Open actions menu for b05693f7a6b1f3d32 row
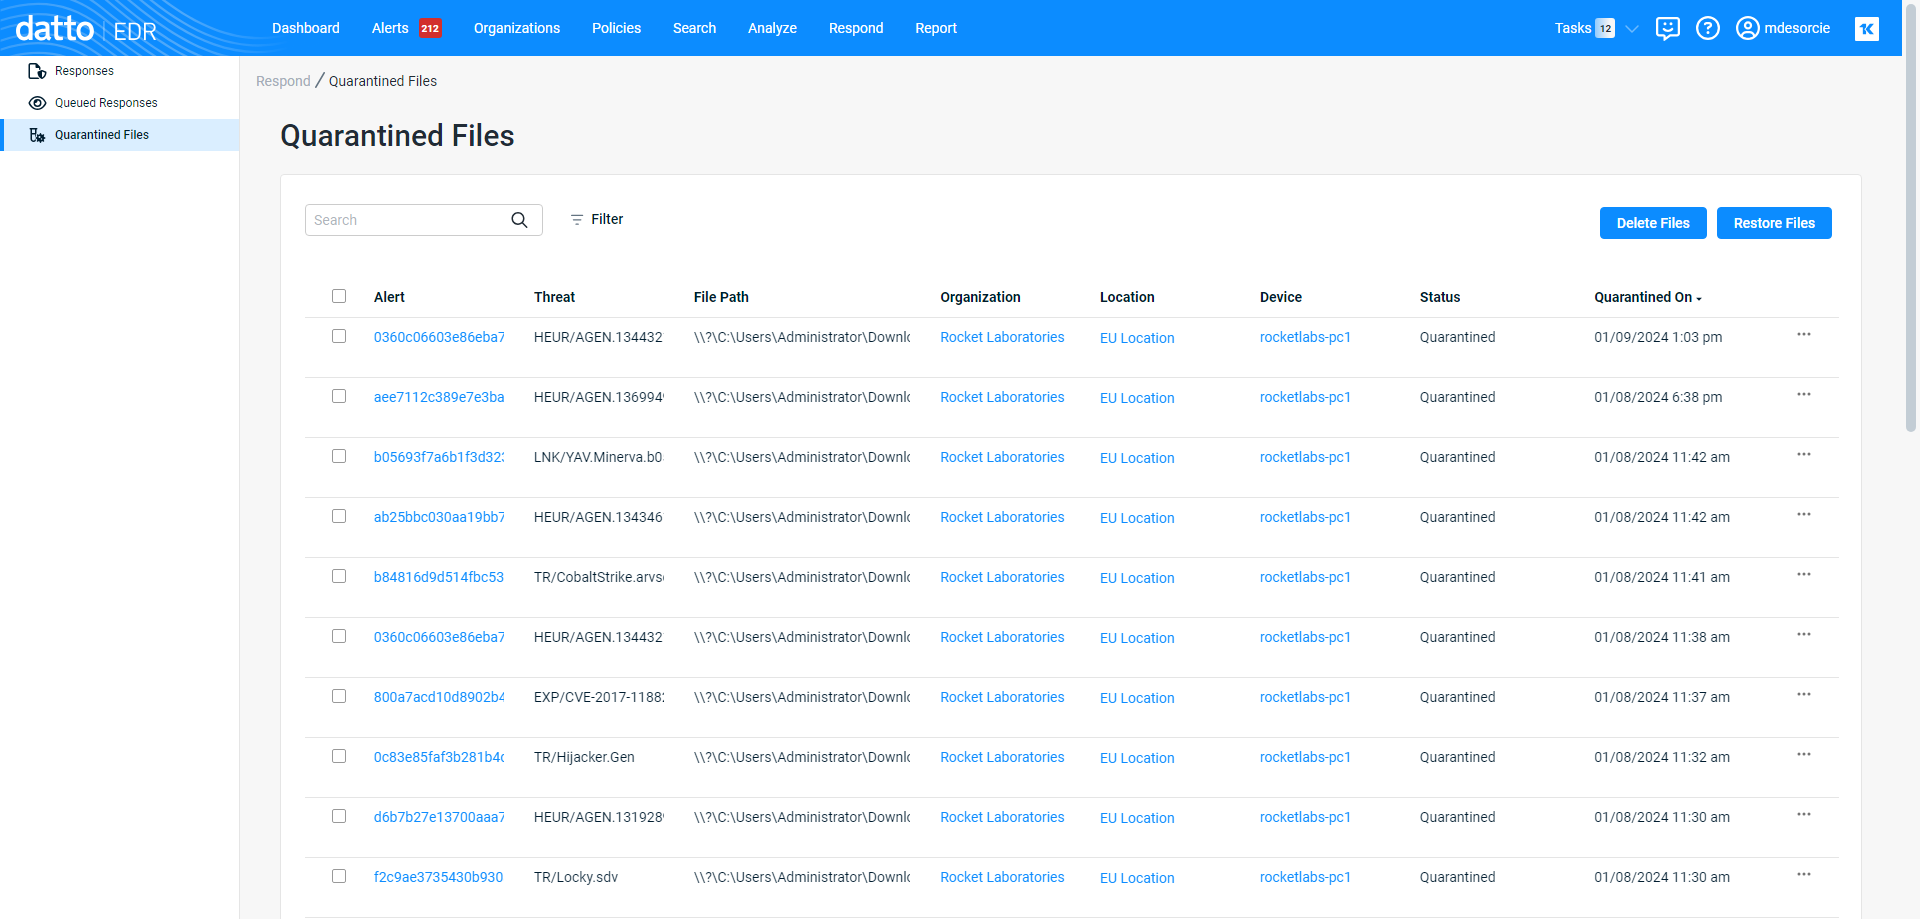Screen dimensions: 1920x919 click(x=1803, y=455)
